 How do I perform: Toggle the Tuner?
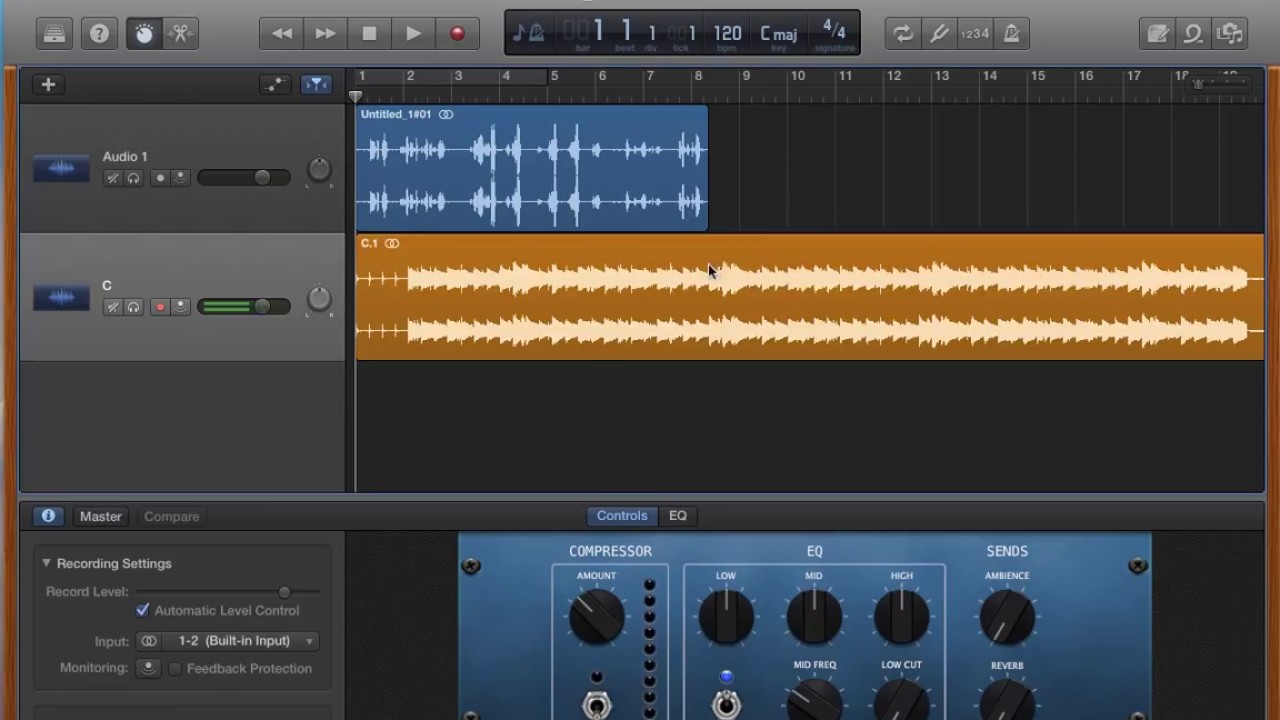[x=939, y=34]
